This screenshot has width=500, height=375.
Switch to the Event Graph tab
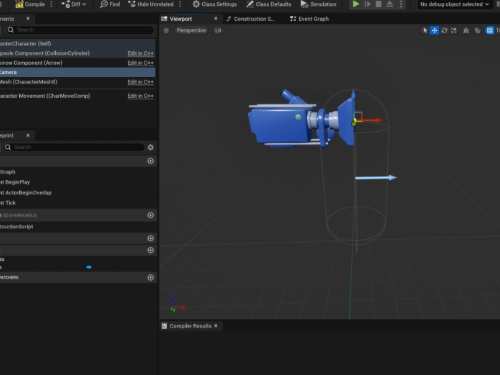tap(309, 19)
